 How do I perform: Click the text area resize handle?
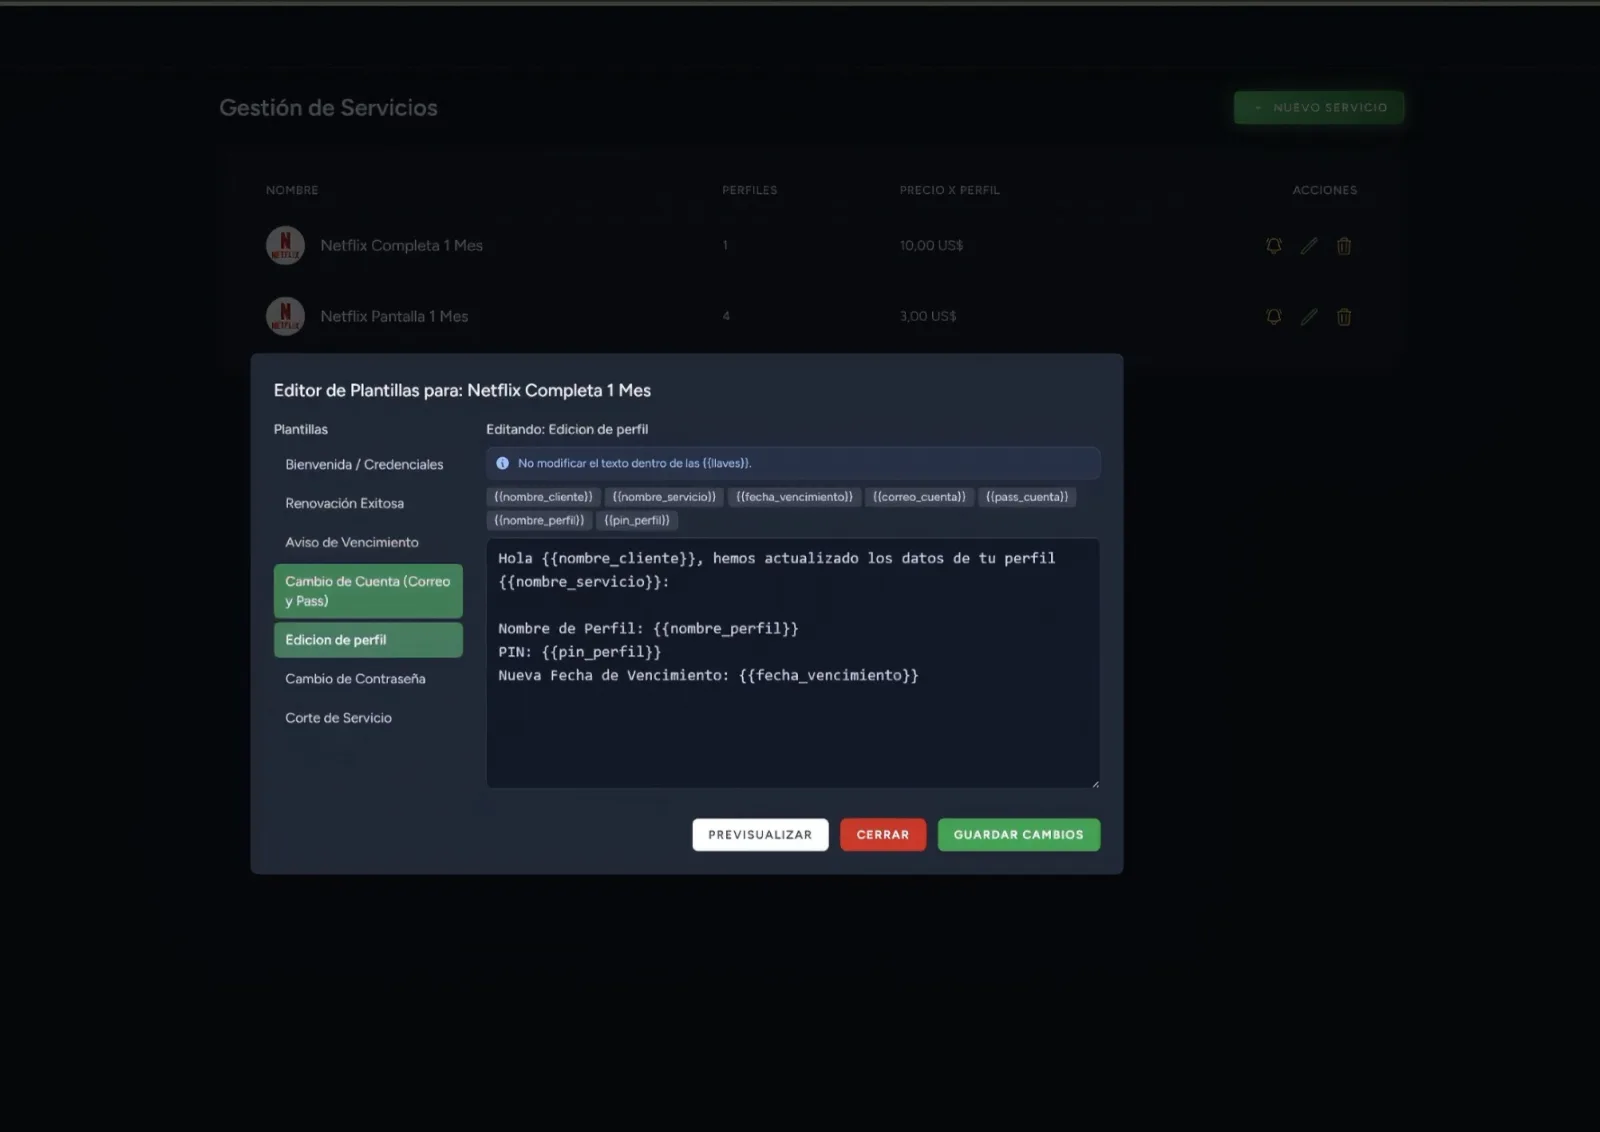[x=1095, y=784]
